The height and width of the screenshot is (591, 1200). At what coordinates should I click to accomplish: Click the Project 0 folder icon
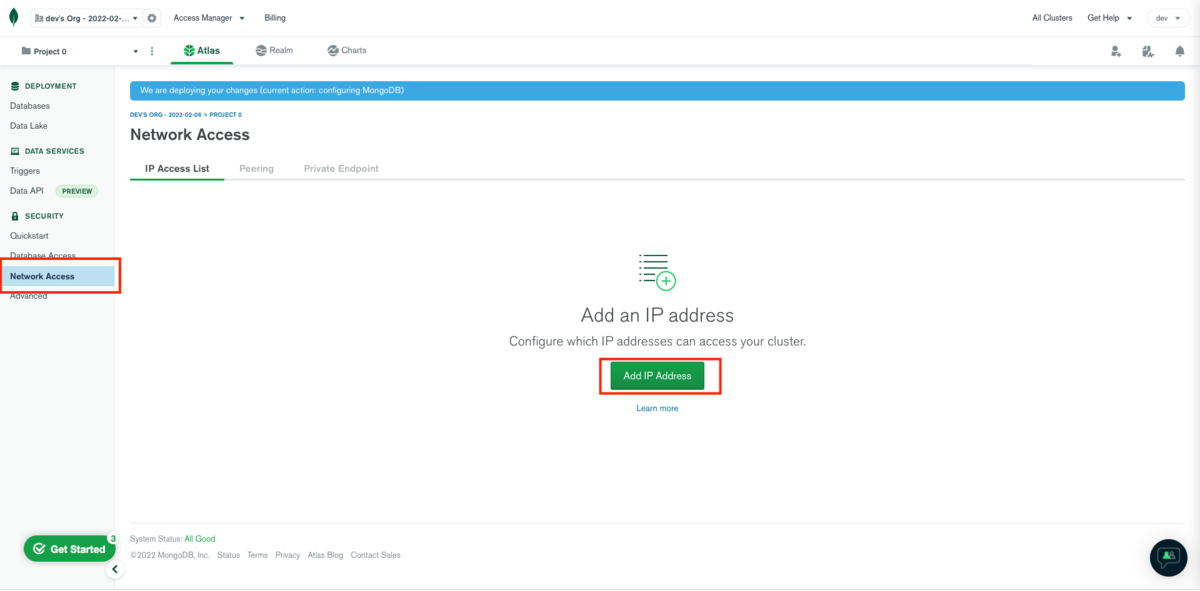(x=26, y=51)
